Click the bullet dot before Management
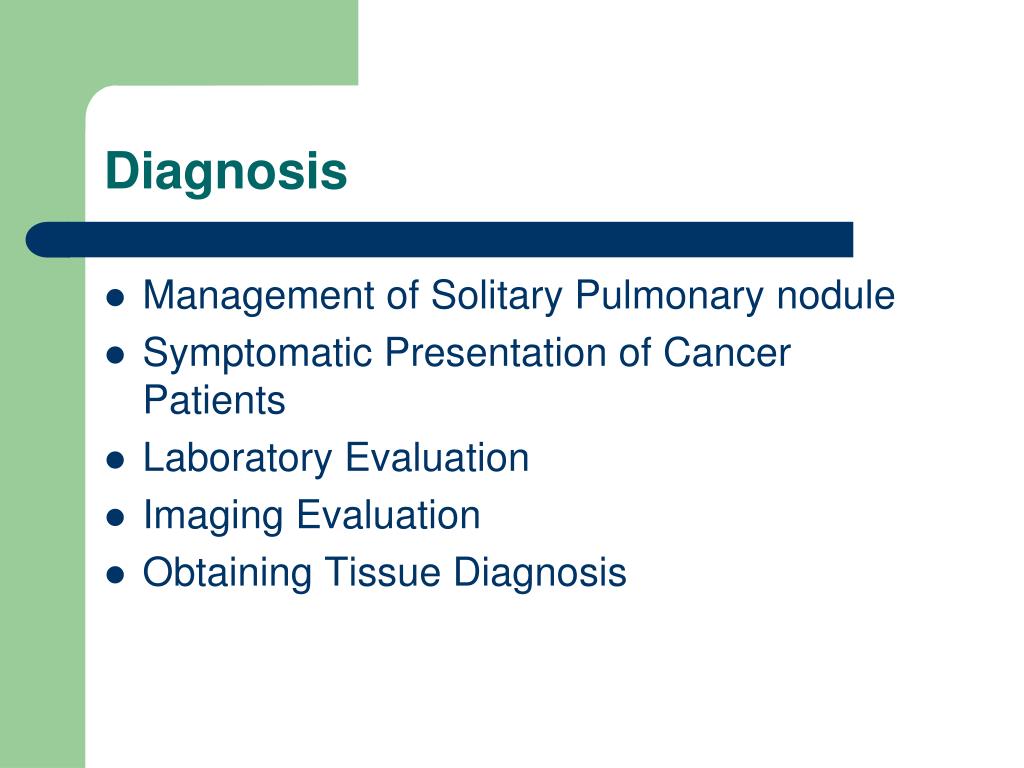Viewport: 1024px width, 768px height. point(115,298)
